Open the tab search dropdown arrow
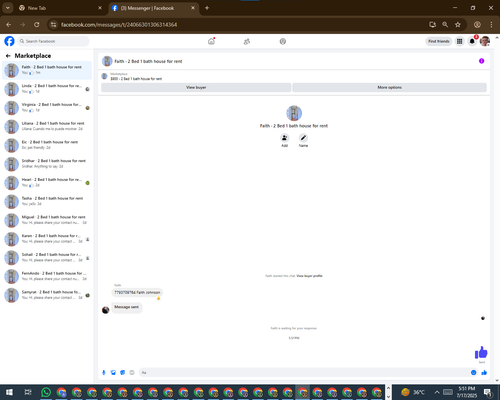Viewport: 500px width, 400px height. [8, 8]
